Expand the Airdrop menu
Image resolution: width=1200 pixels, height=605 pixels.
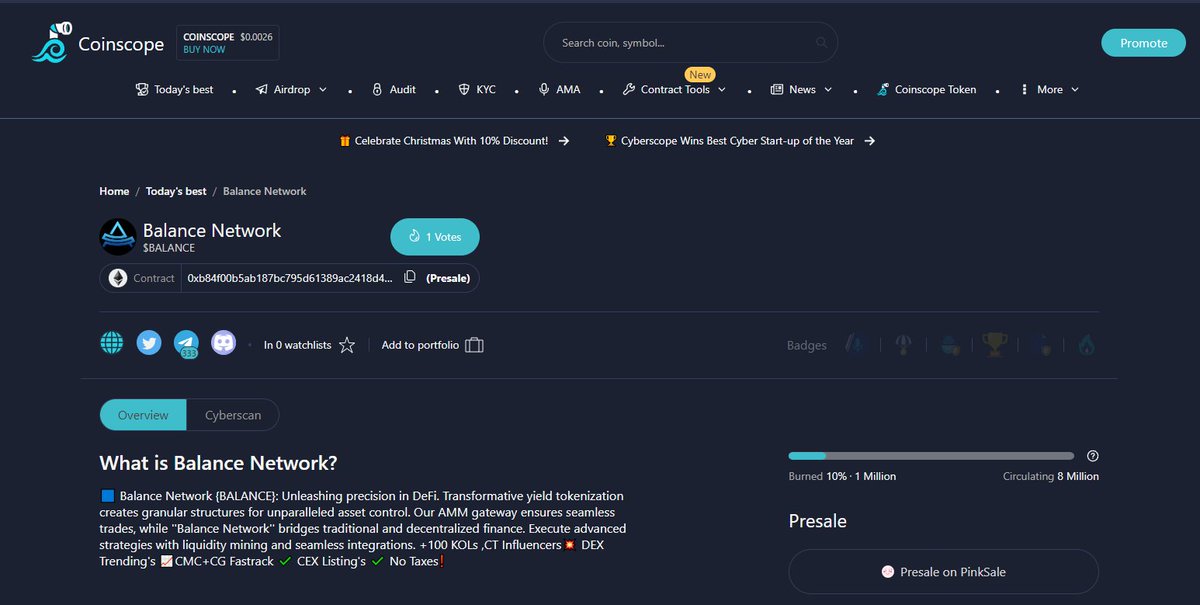291,89
